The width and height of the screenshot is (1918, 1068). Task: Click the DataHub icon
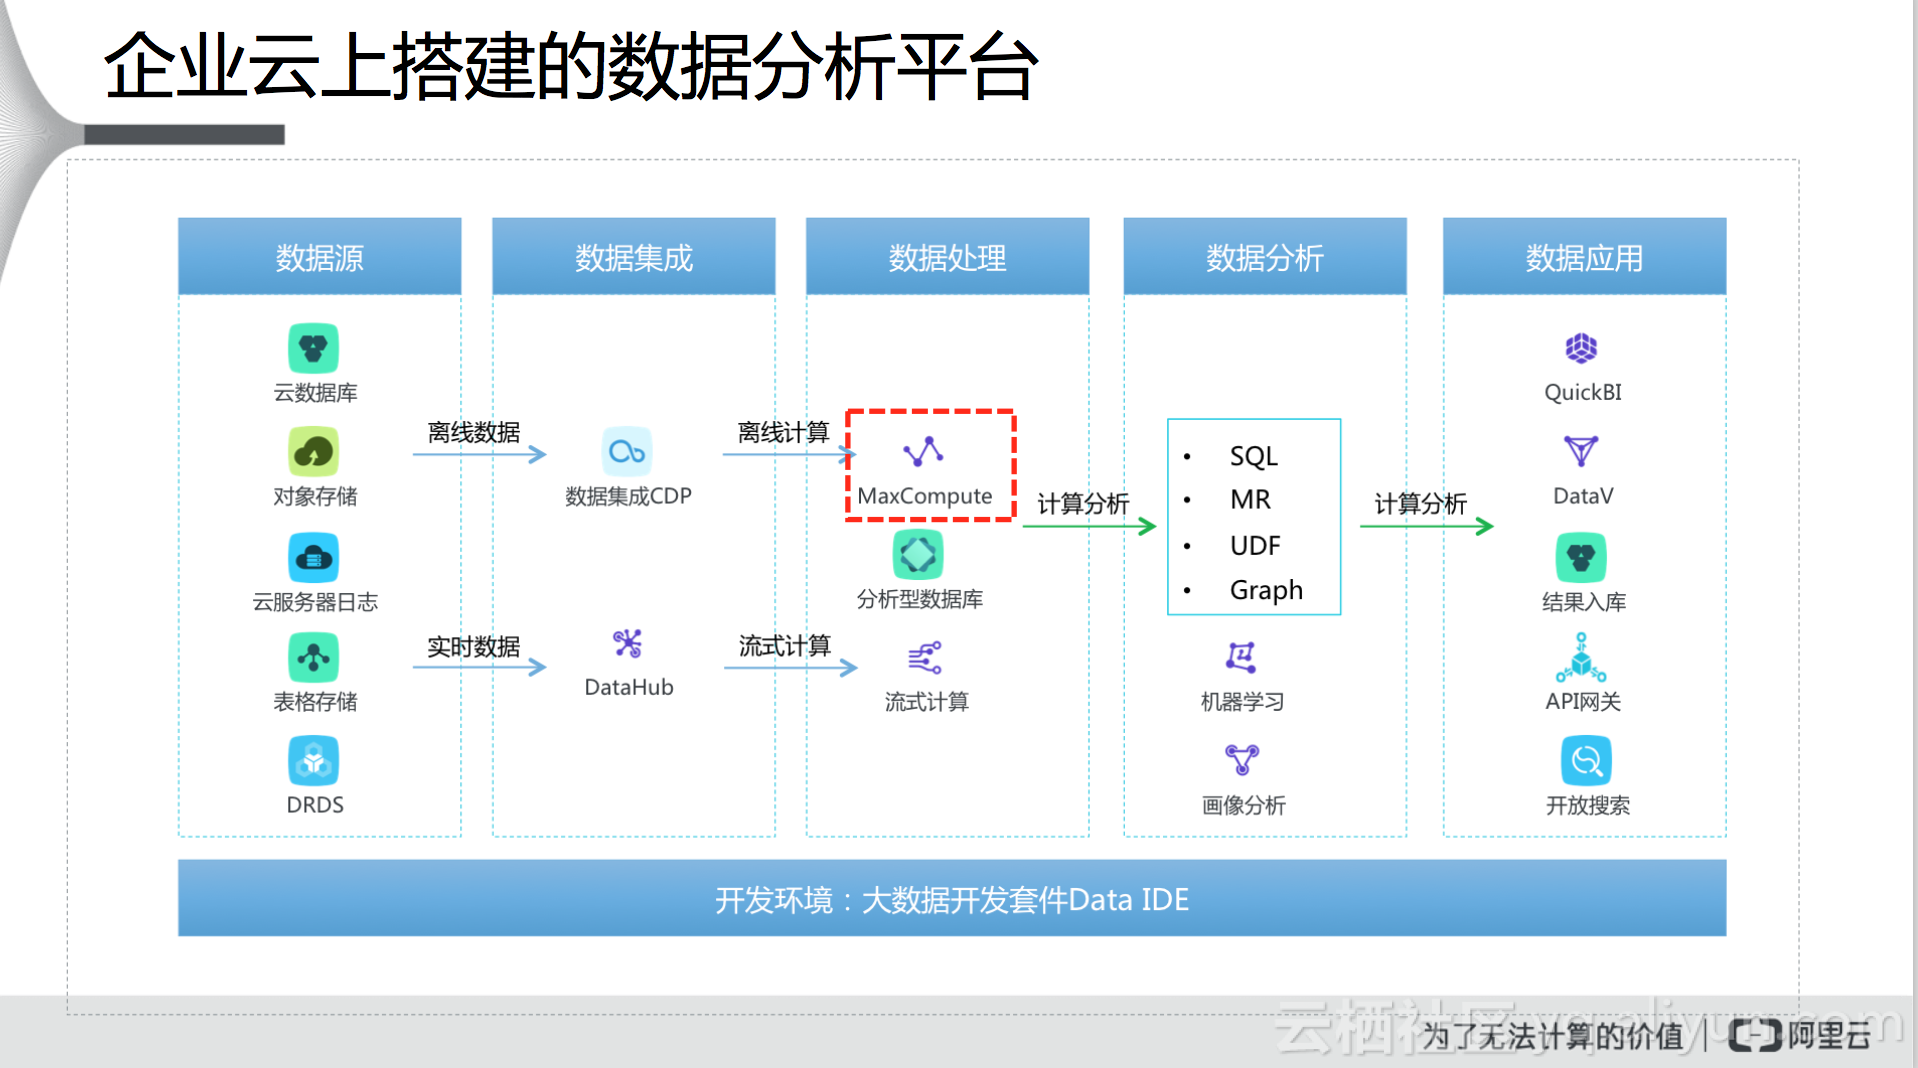627,643
